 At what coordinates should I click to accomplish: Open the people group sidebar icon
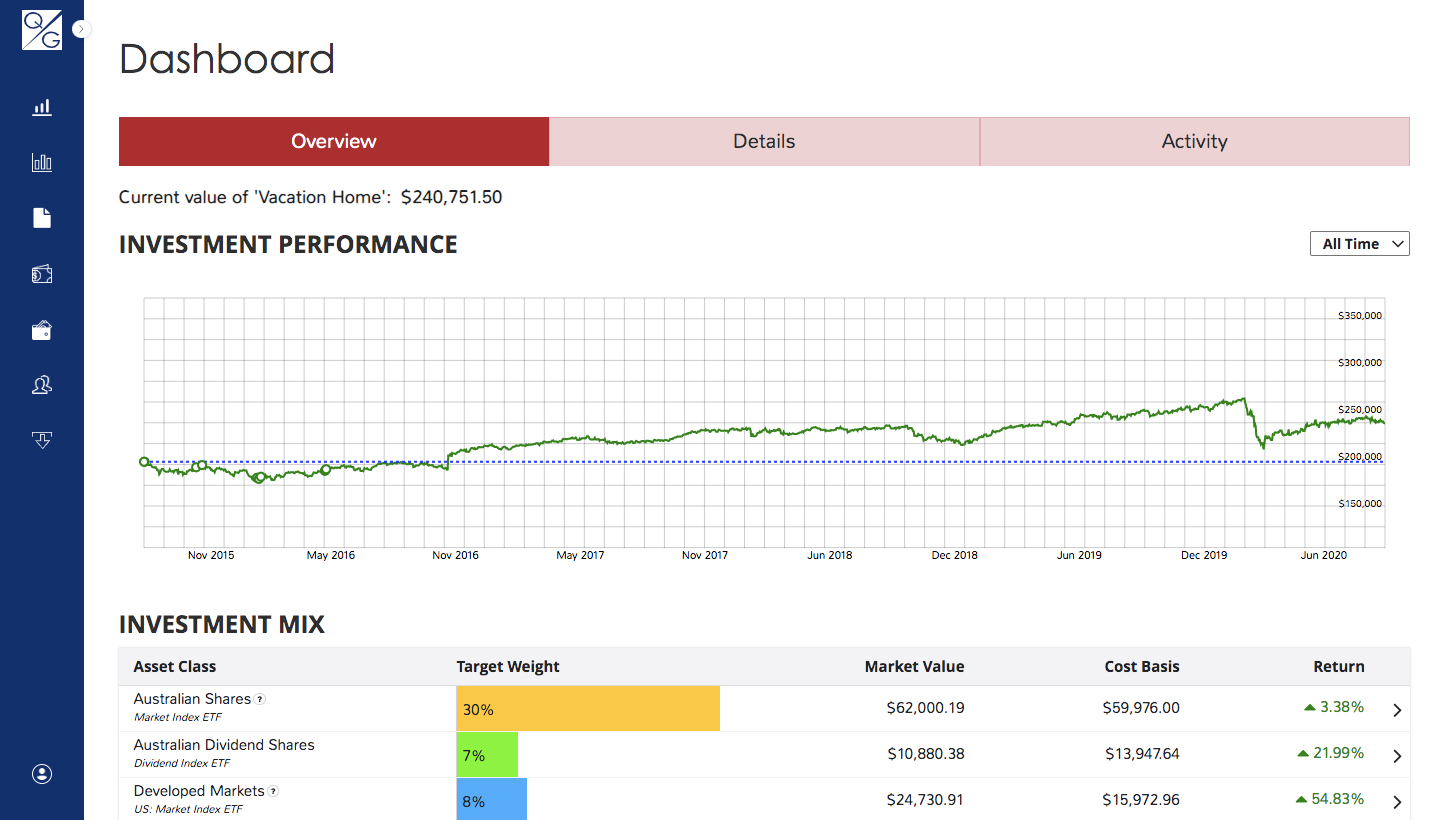point(42,385)
